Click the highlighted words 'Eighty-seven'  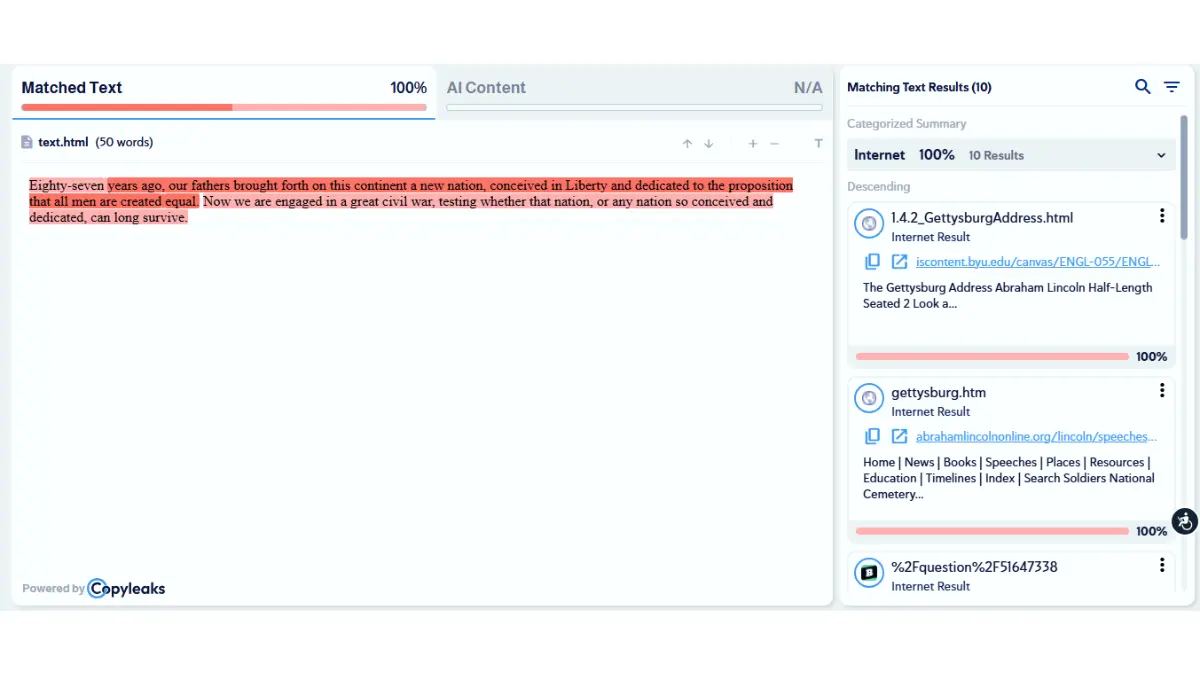[x=67, y=185]
